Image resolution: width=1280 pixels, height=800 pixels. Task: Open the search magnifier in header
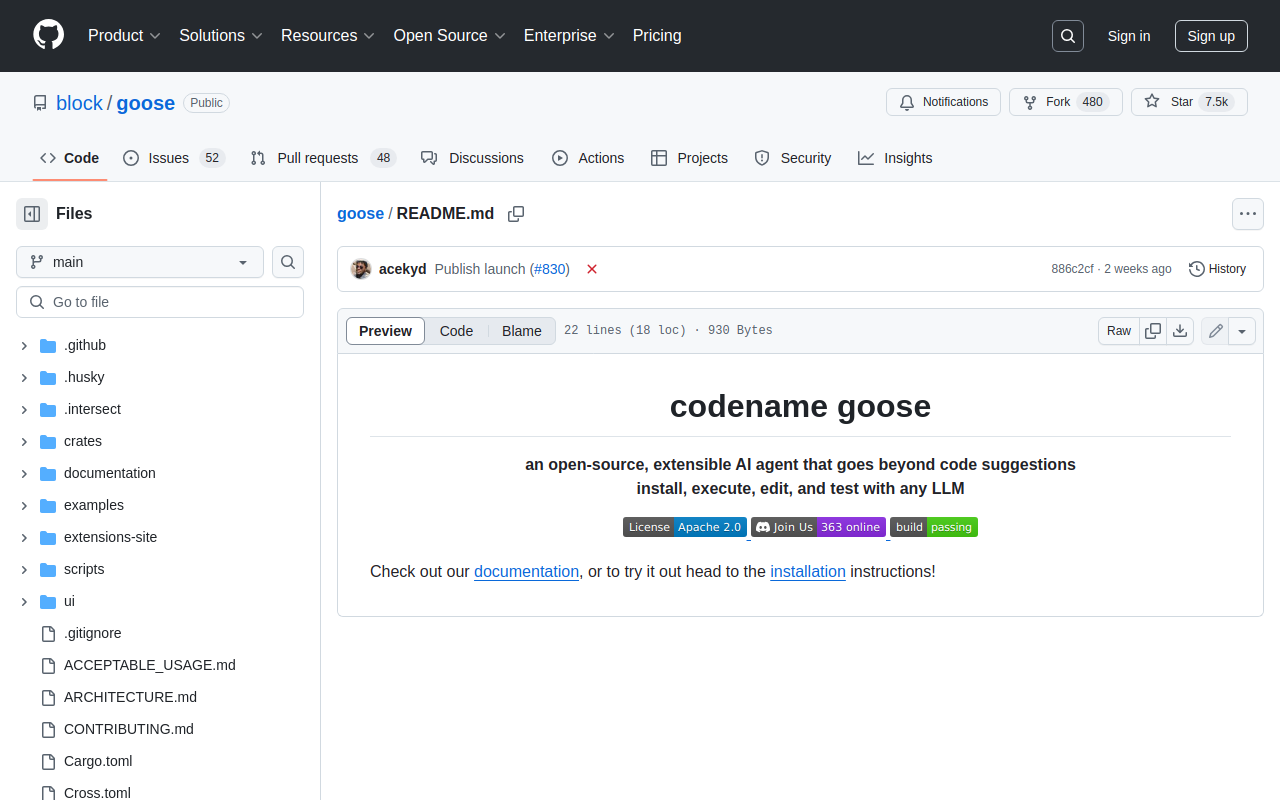[1068, 36]
